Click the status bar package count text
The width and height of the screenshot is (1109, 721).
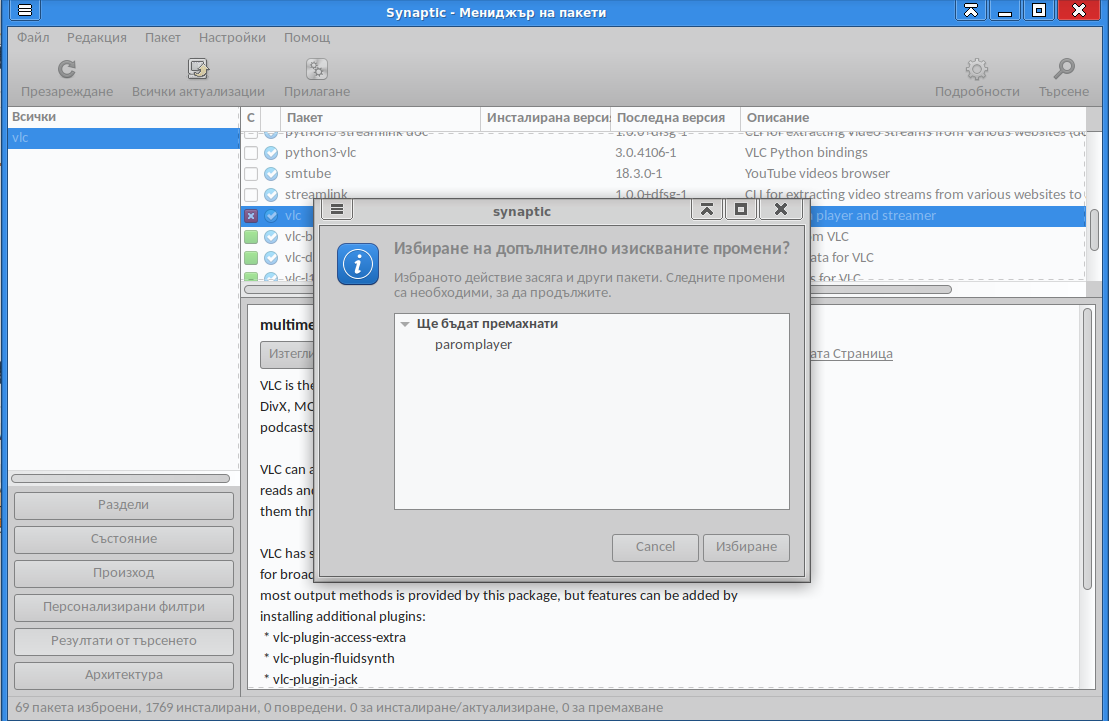click(339, 708)
